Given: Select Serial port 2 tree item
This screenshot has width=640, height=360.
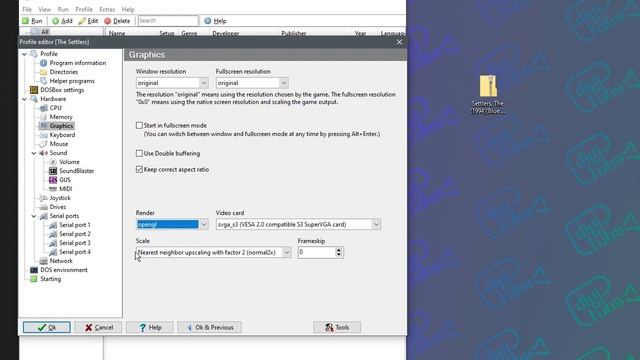Looking at the screenshot, I should point(75,234).
